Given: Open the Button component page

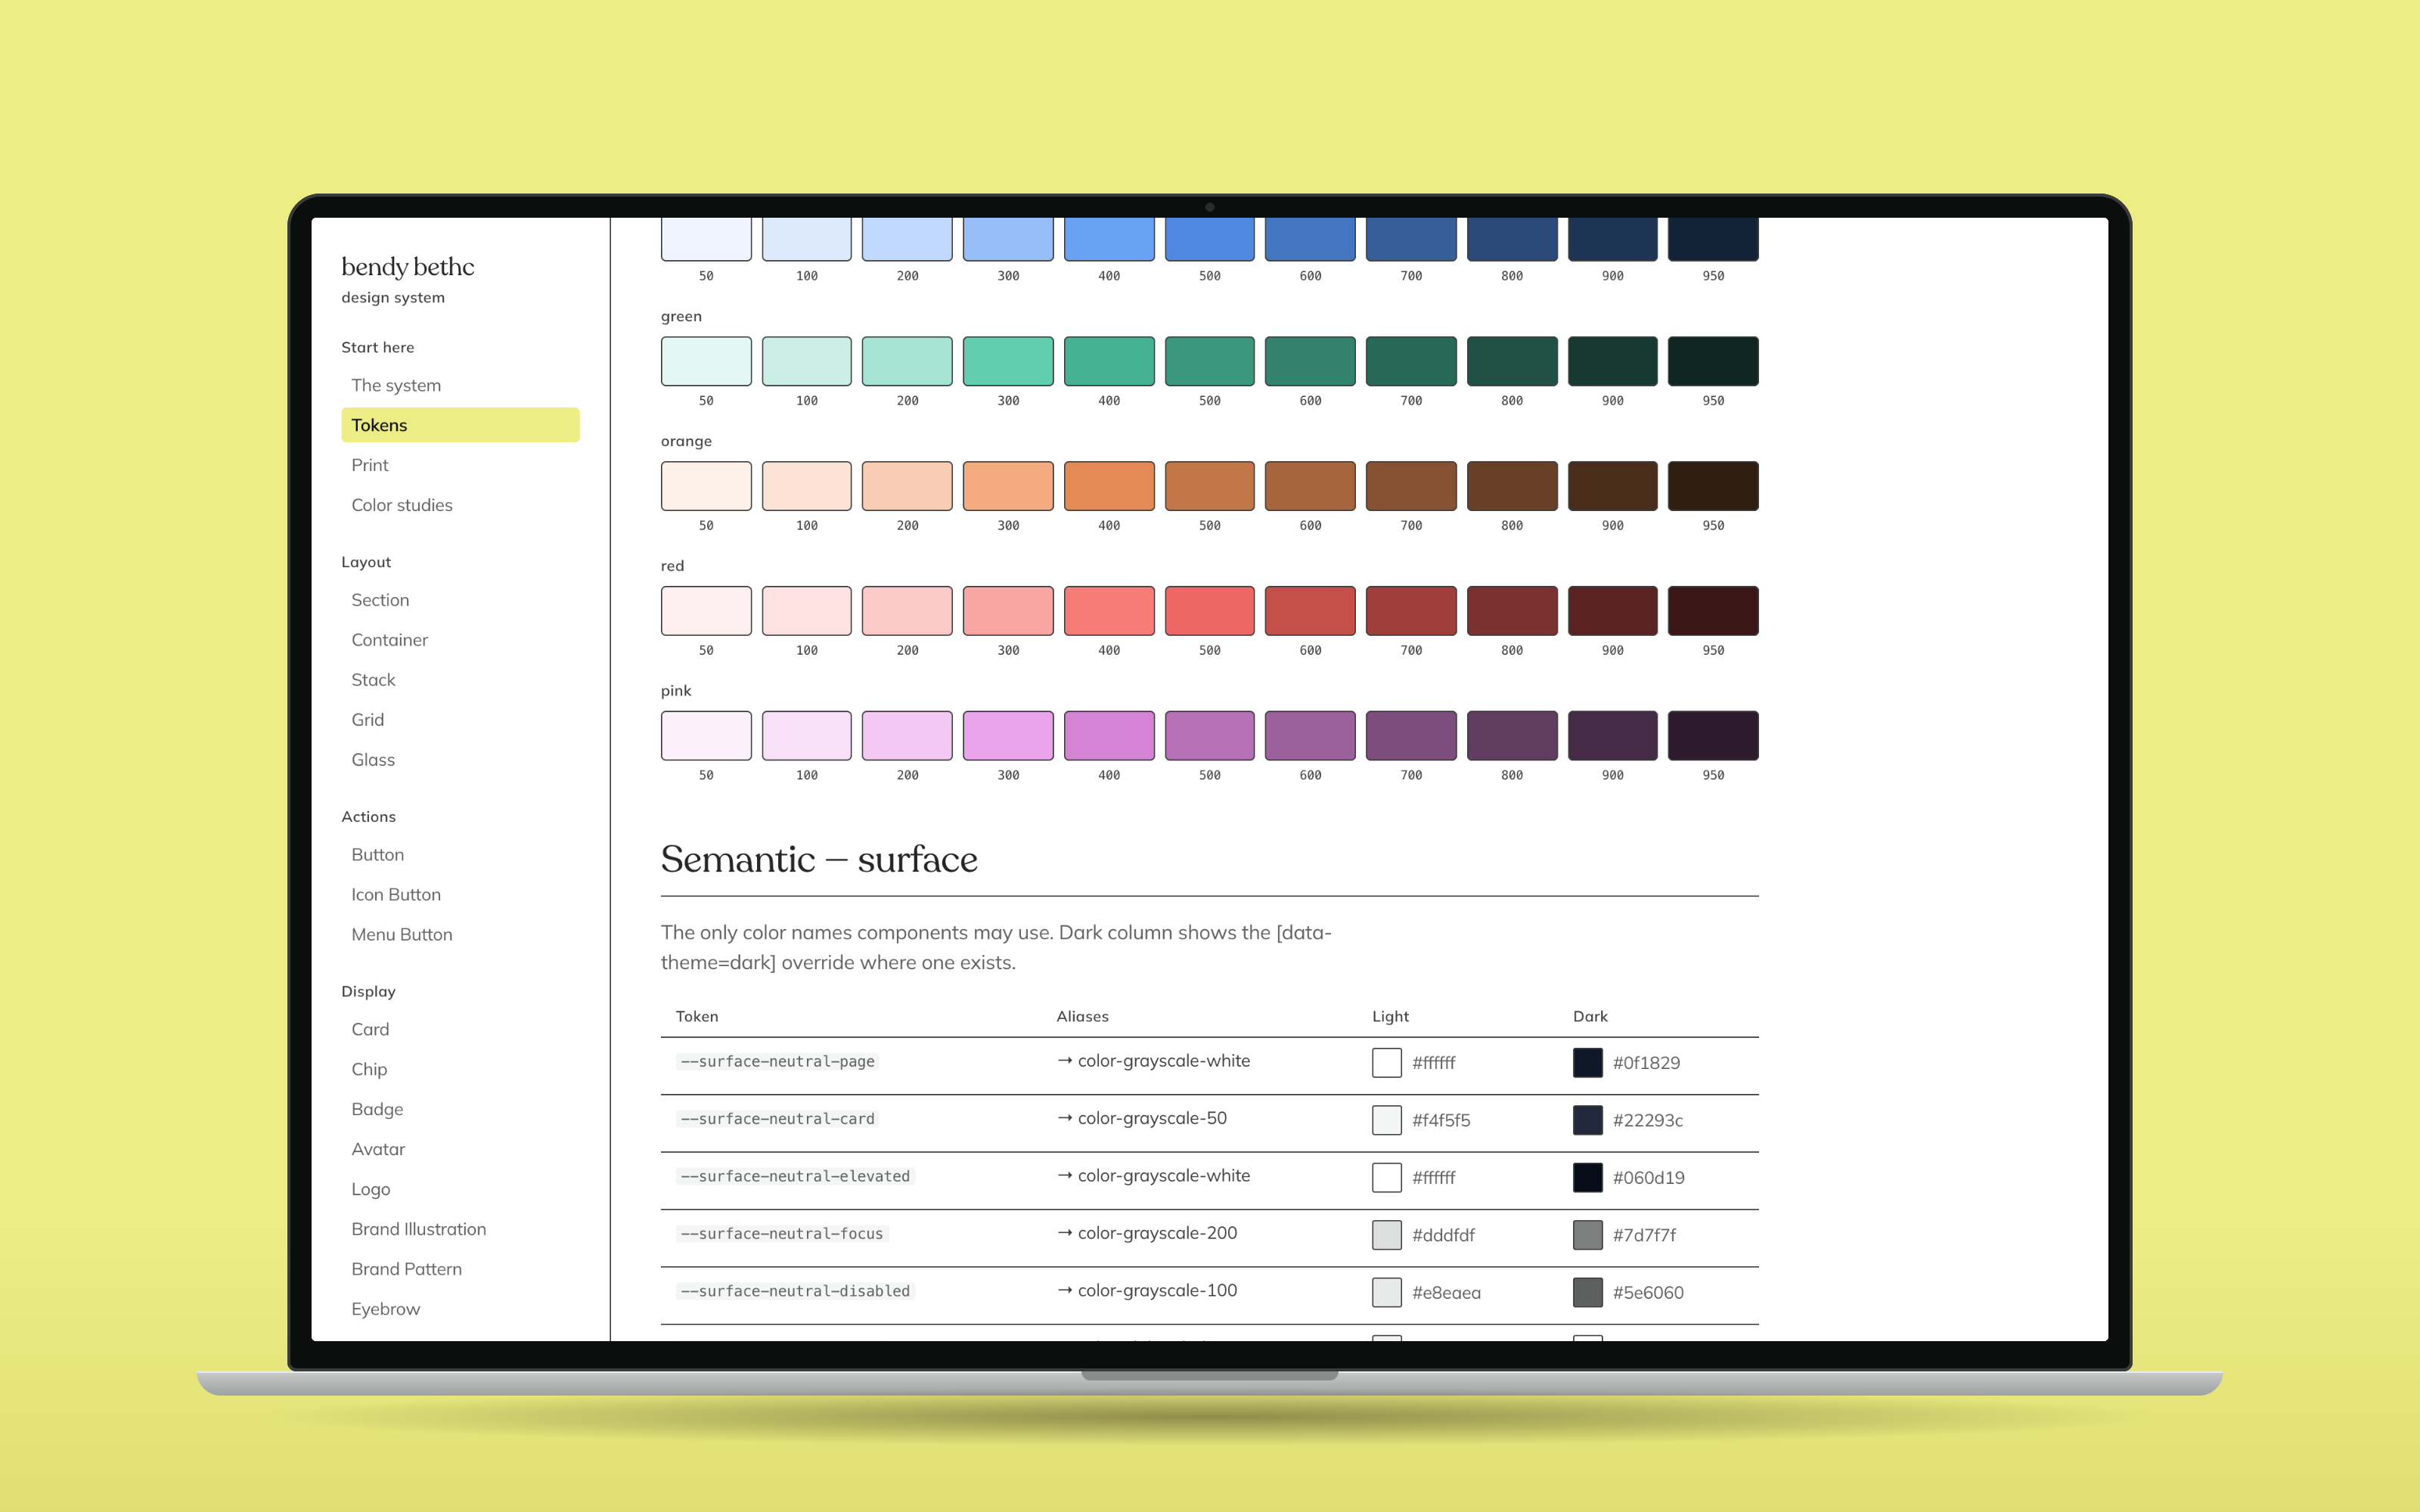Looking at the screenshot, I should pyautogui.click(x=377, y=855).
